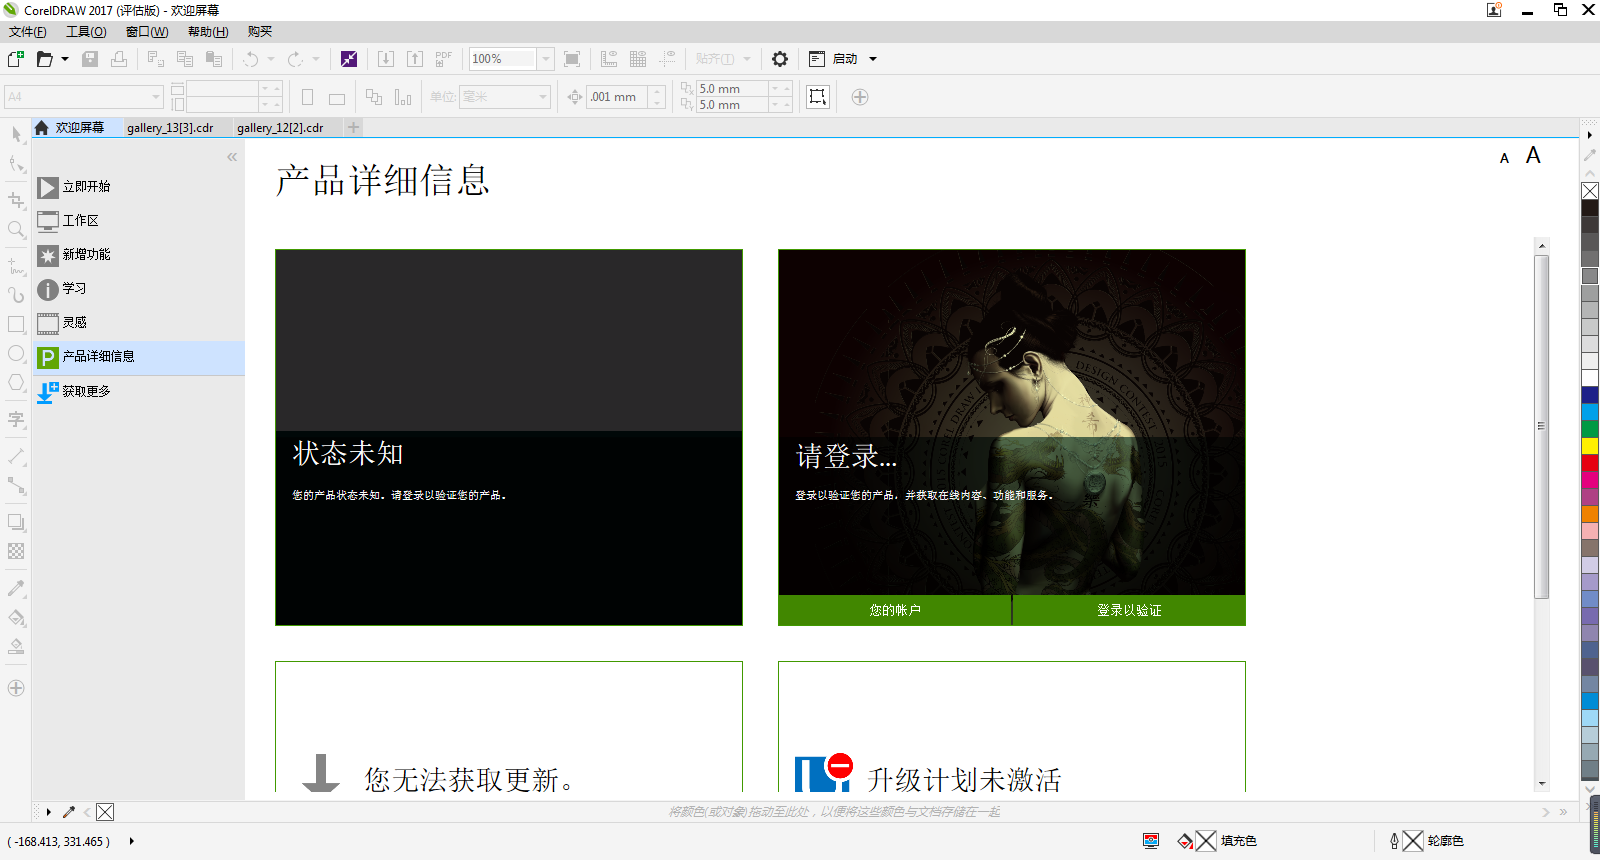This screenshot has width=1600, height=860.
Task: Open the 购买 menu
Action: [260, 32]
